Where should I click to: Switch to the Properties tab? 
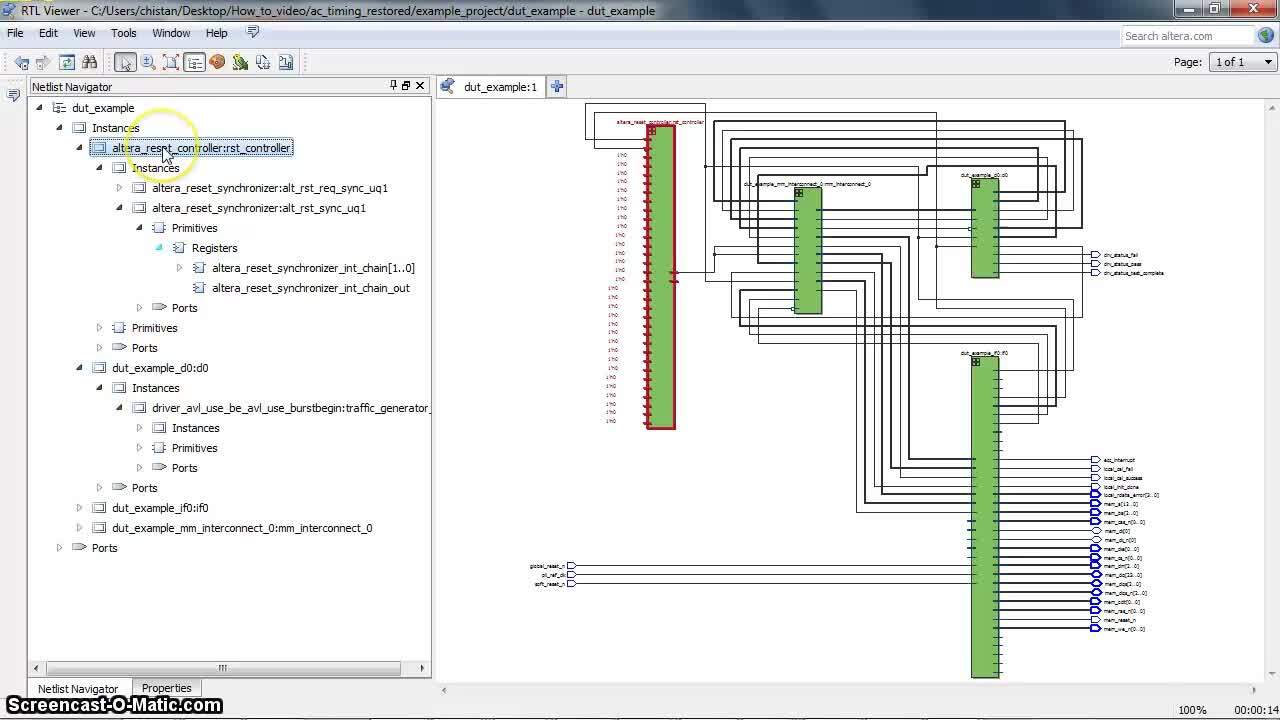click(x=166, y=688)
